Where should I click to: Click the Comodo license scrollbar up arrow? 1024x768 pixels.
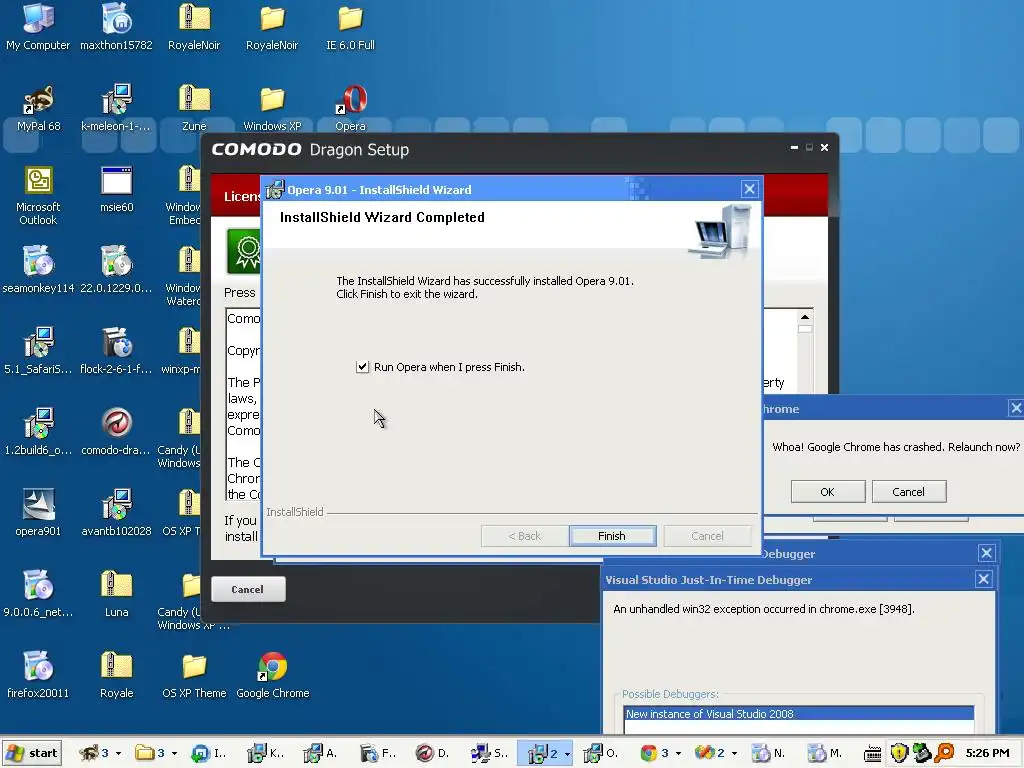(805, 317)
